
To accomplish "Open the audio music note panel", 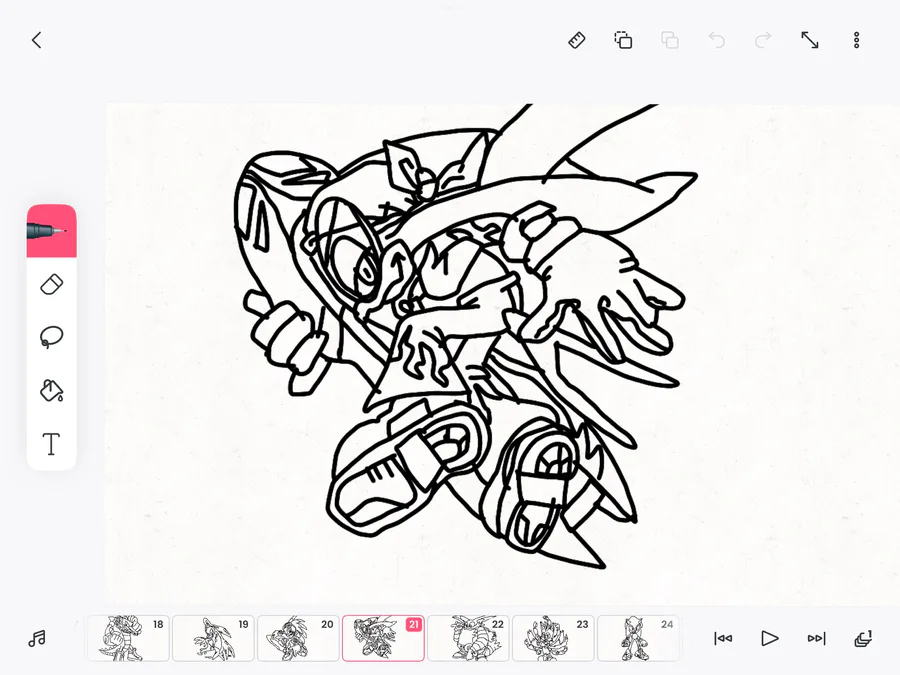I will coord(37,638).
